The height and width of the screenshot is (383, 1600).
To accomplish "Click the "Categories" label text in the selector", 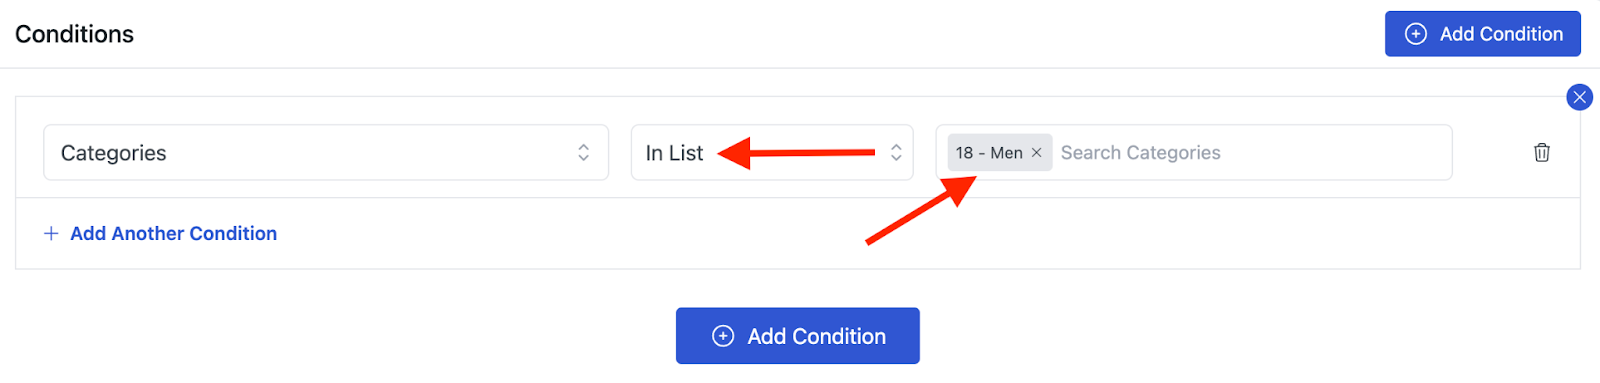I will coord(113,153).
